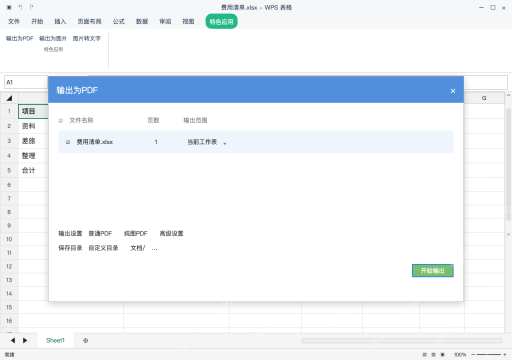Screen dimensions: 512x360
Task: Select cell containing 差旅
Action: [33, 141]
